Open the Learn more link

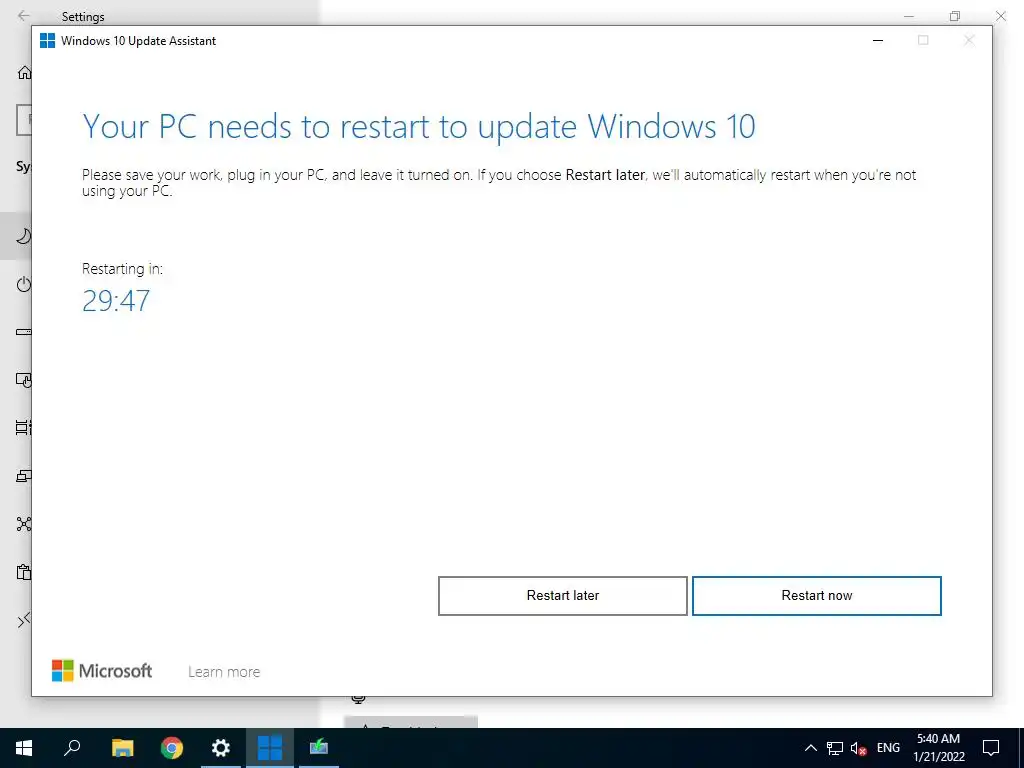[224, 671]
